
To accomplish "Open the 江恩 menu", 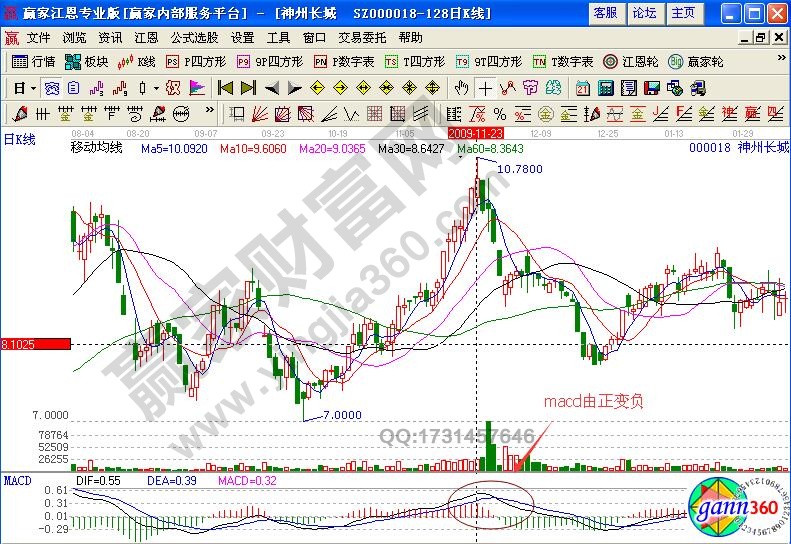I will point(146,37).
